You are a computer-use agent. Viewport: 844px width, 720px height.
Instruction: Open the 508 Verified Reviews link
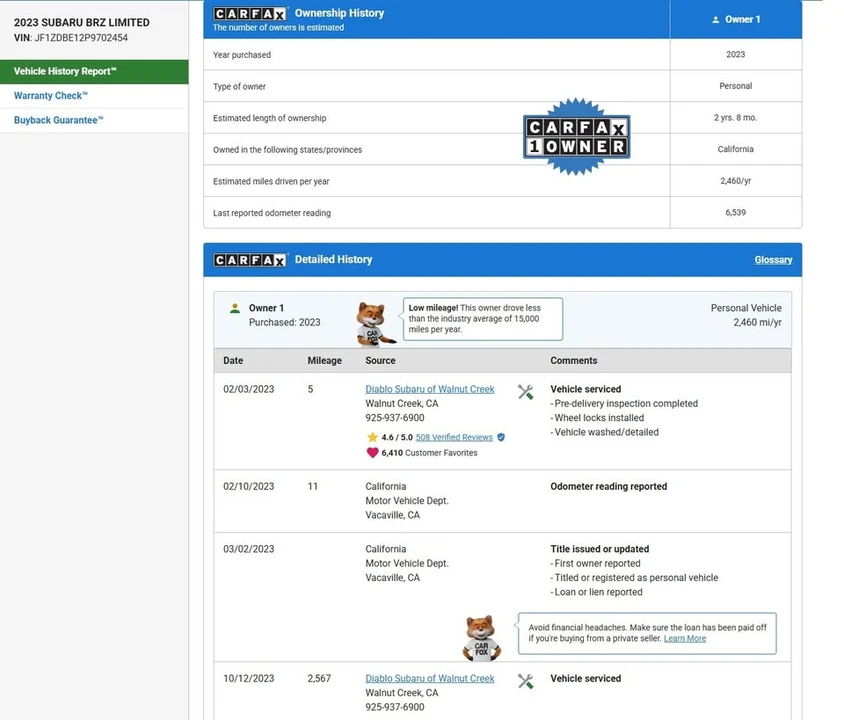(x=454, y=437)
